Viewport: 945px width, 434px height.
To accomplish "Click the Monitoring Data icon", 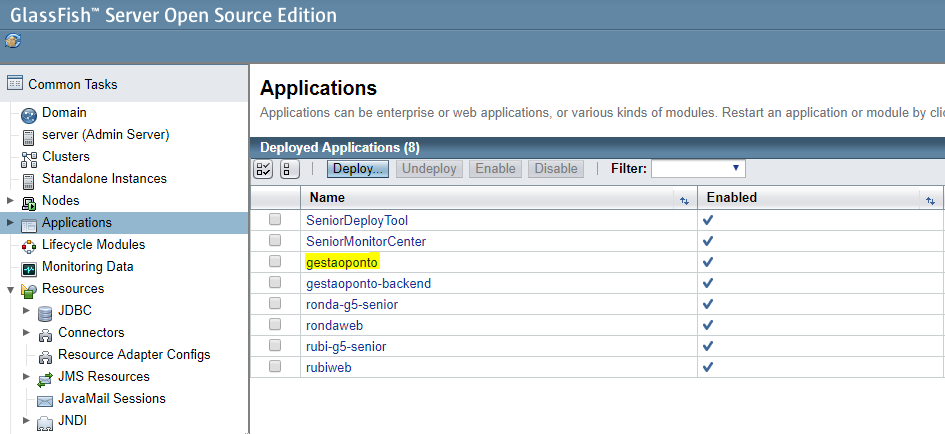I will click(x=29, y=267).
